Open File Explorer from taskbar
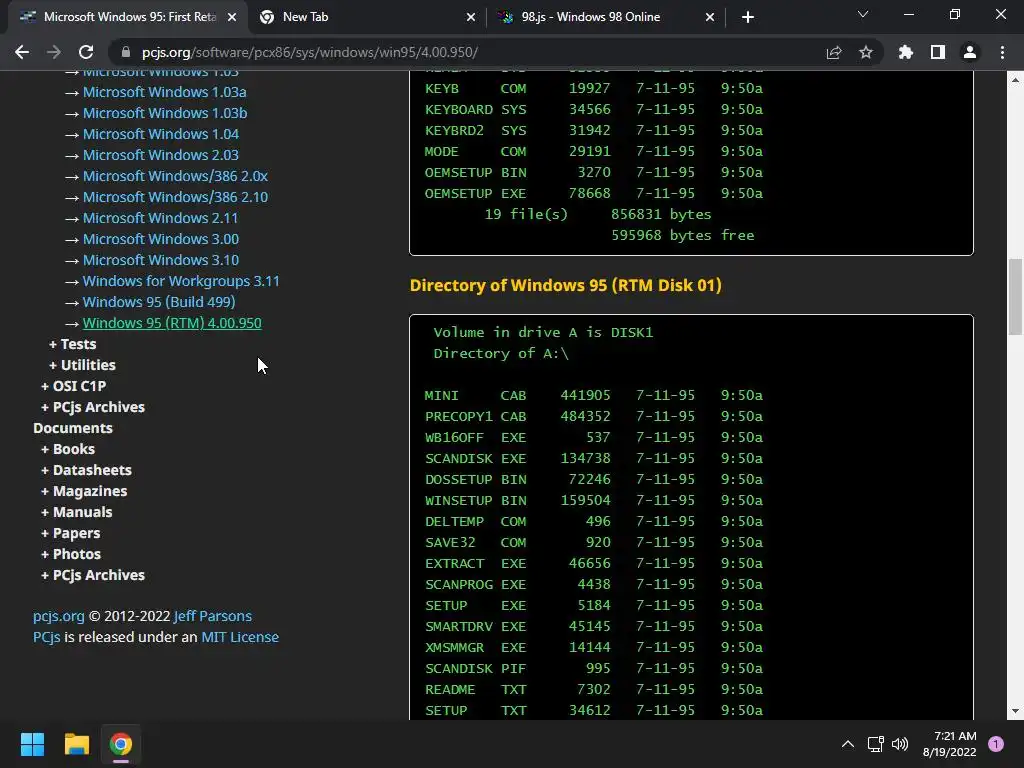1024x768 pixels. (76, 744)
